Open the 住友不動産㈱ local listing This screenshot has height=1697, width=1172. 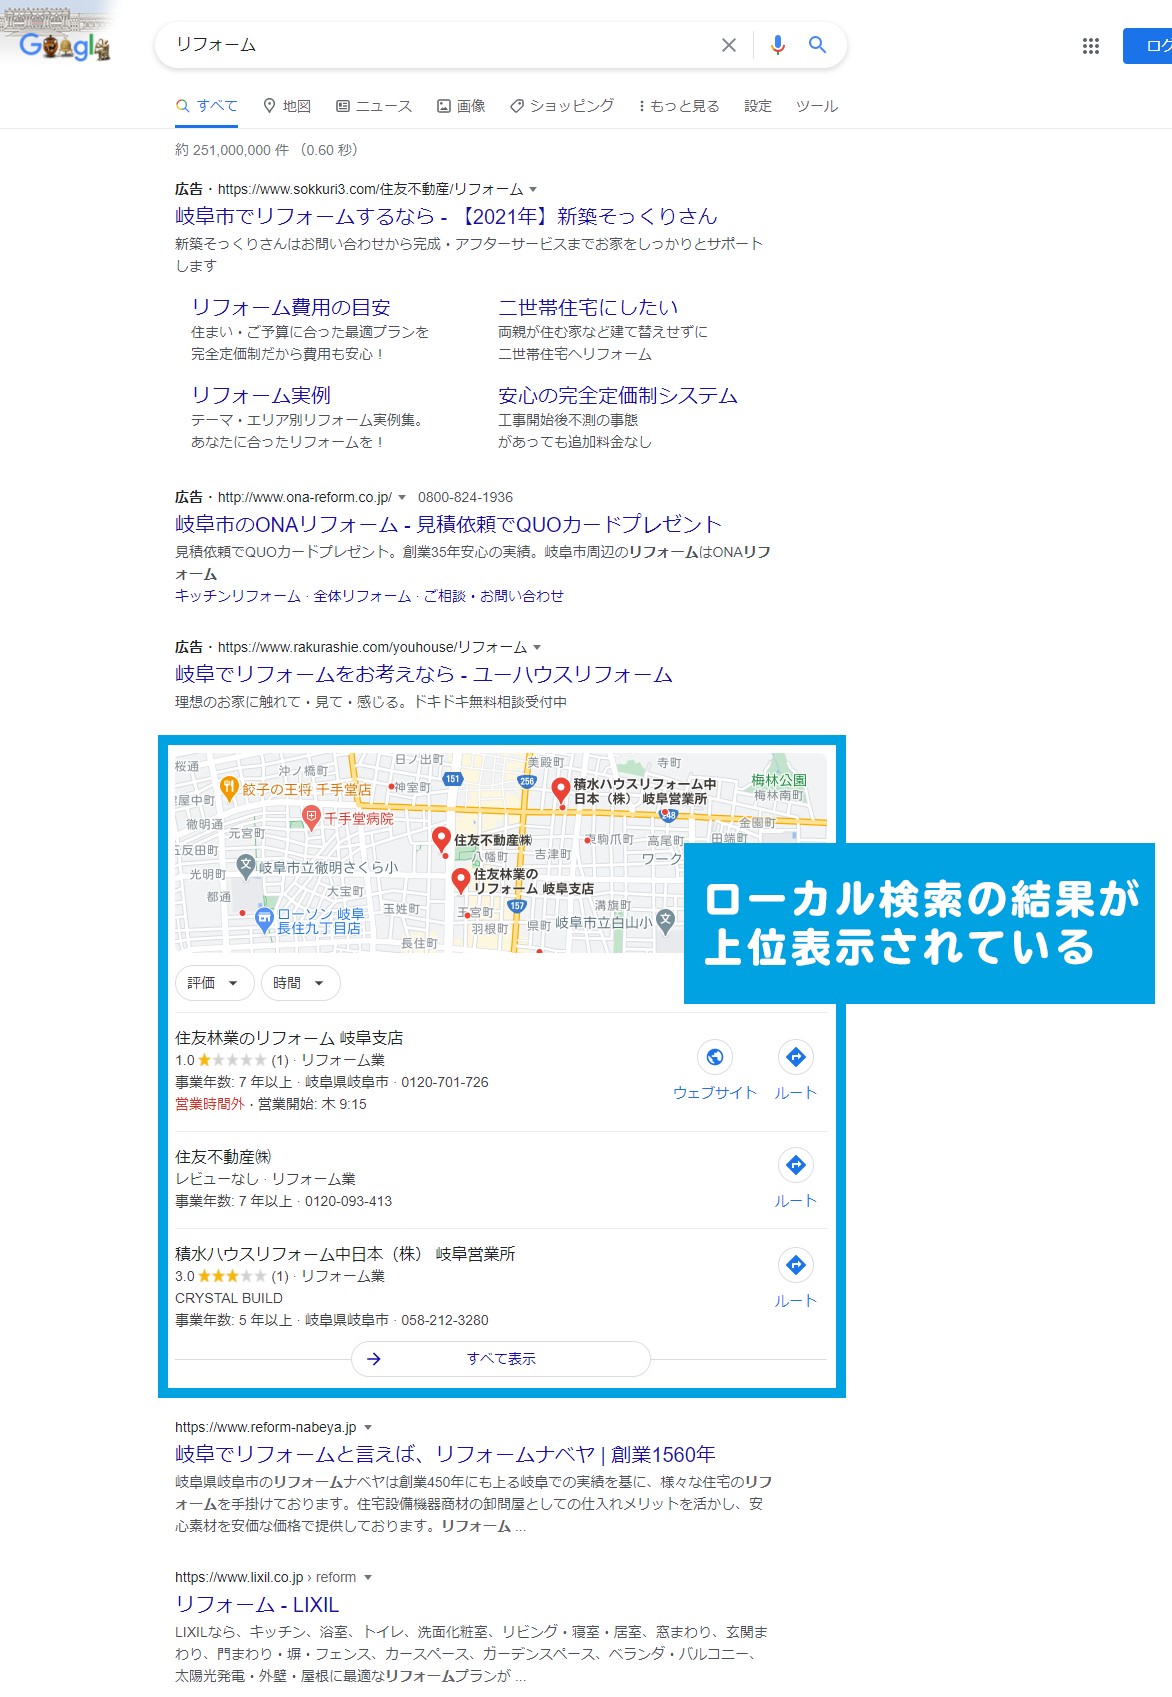coord(223,1157)
